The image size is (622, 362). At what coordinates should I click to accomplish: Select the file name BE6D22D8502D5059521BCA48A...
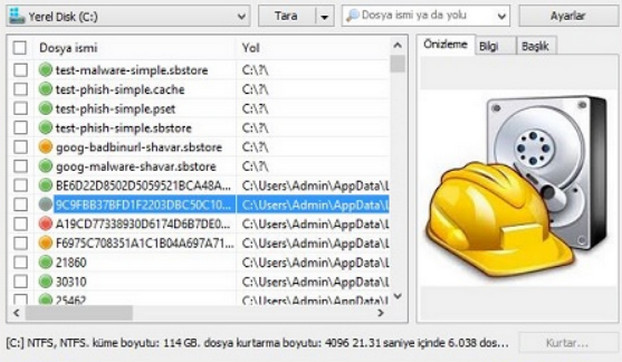[143, 186]
